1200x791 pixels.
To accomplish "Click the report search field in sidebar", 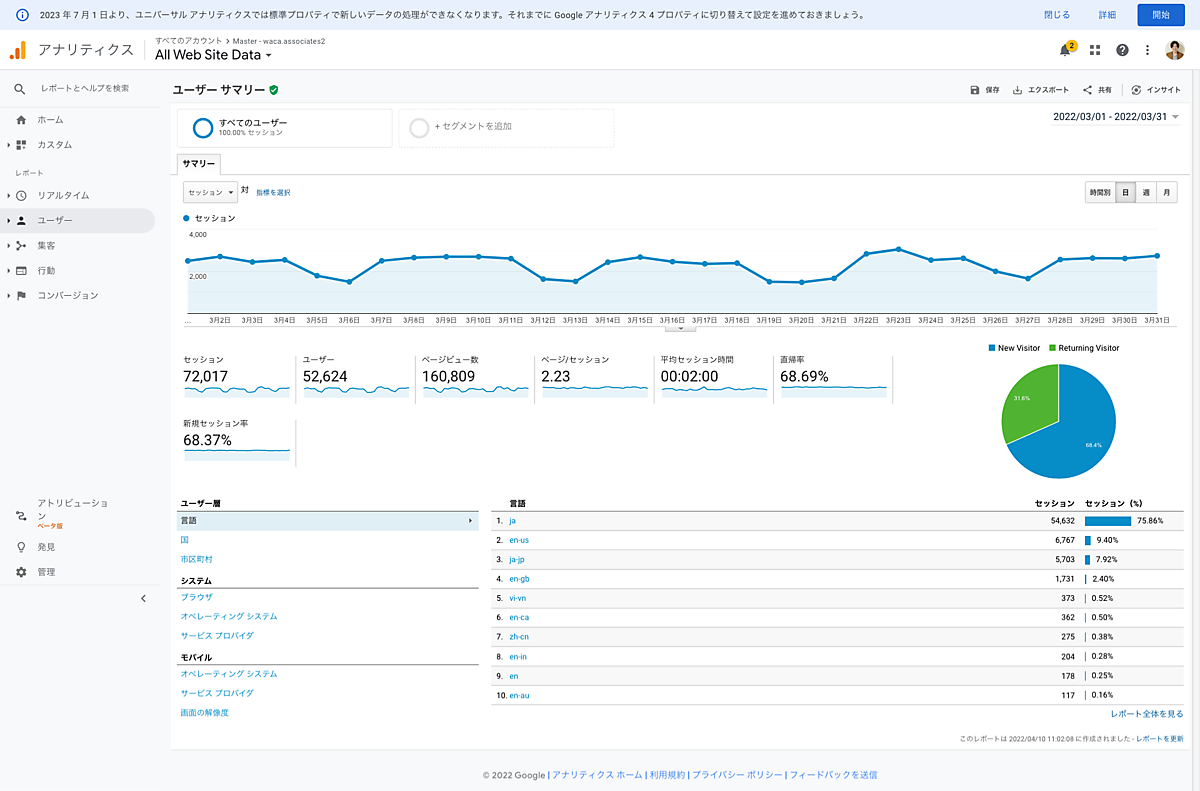I will (85, 88).
